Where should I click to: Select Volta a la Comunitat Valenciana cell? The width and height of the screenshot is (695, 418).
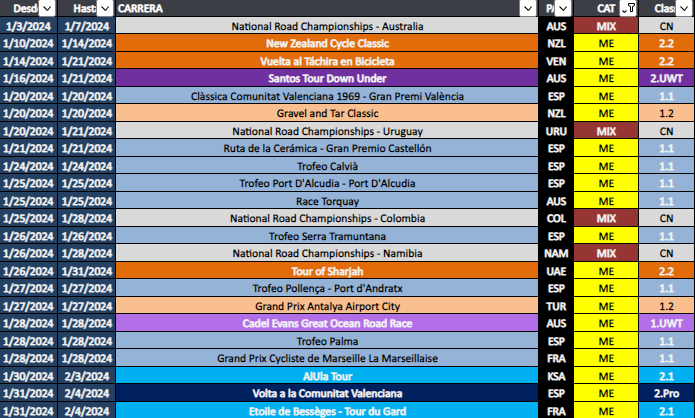[x=327, y=394]
